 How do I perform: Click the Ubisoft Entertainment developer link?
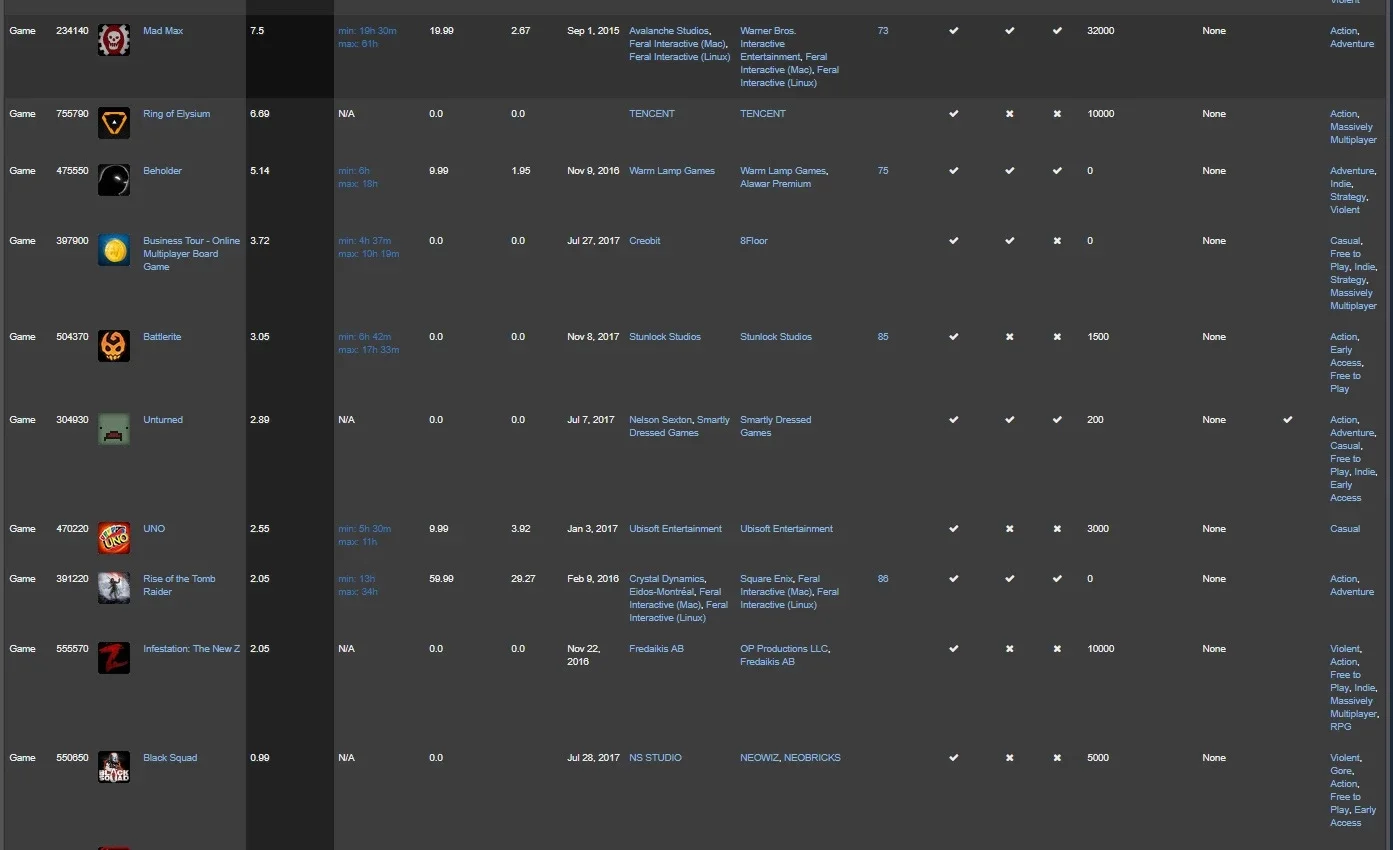click(675, 529)
